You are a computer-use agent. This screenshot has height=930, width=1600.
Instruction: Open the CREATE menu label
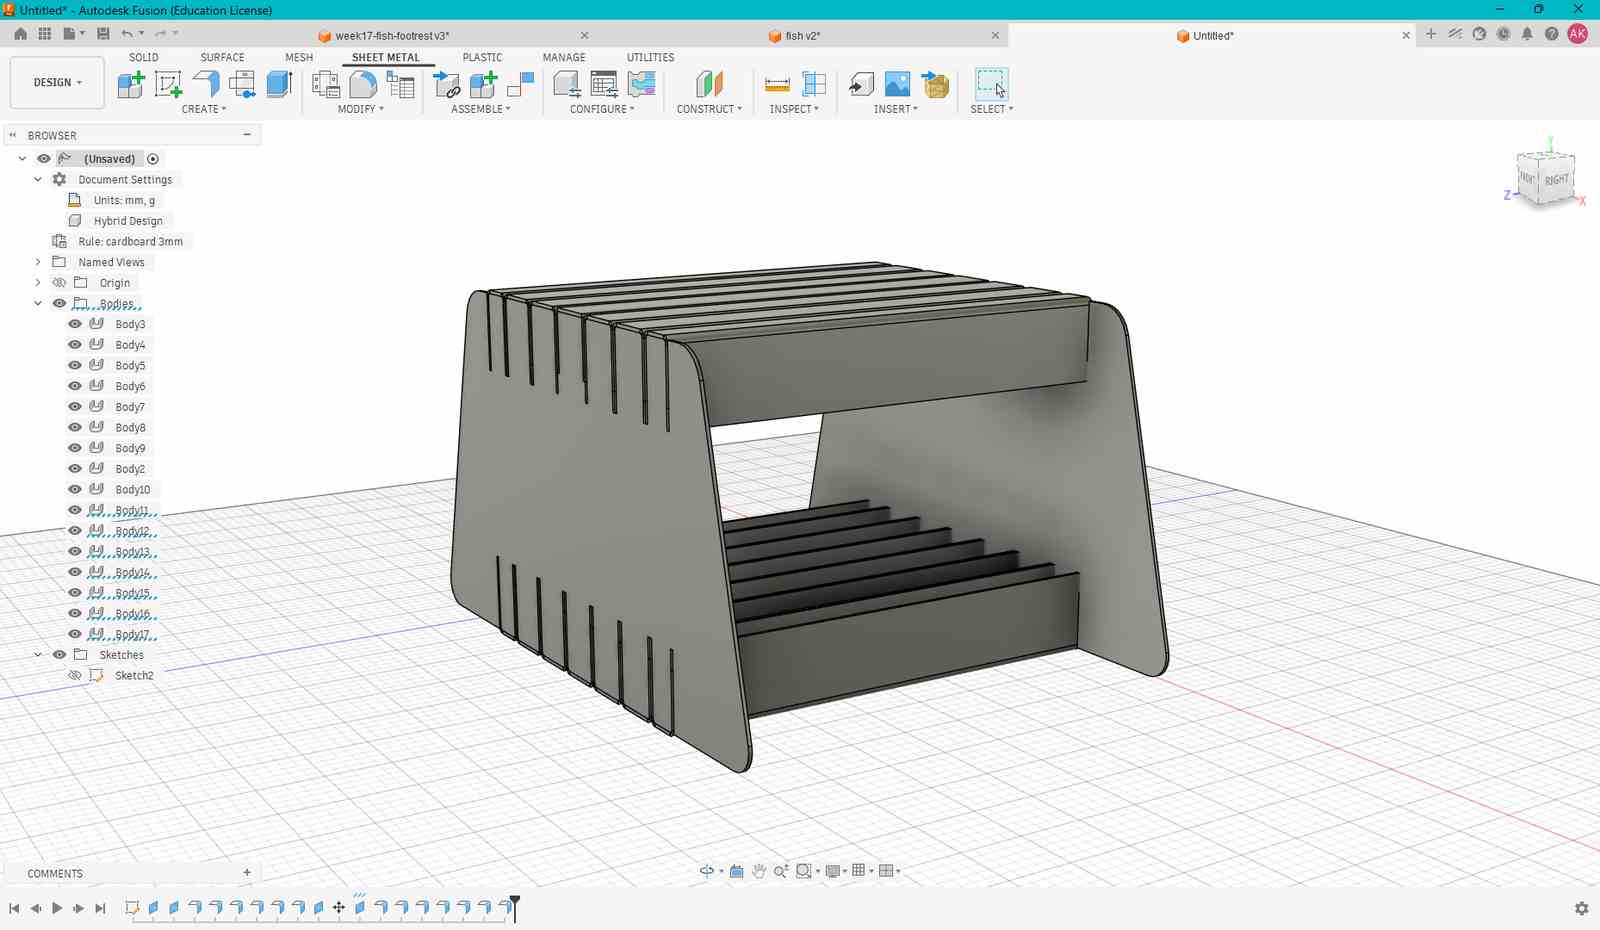pos(204,109)
